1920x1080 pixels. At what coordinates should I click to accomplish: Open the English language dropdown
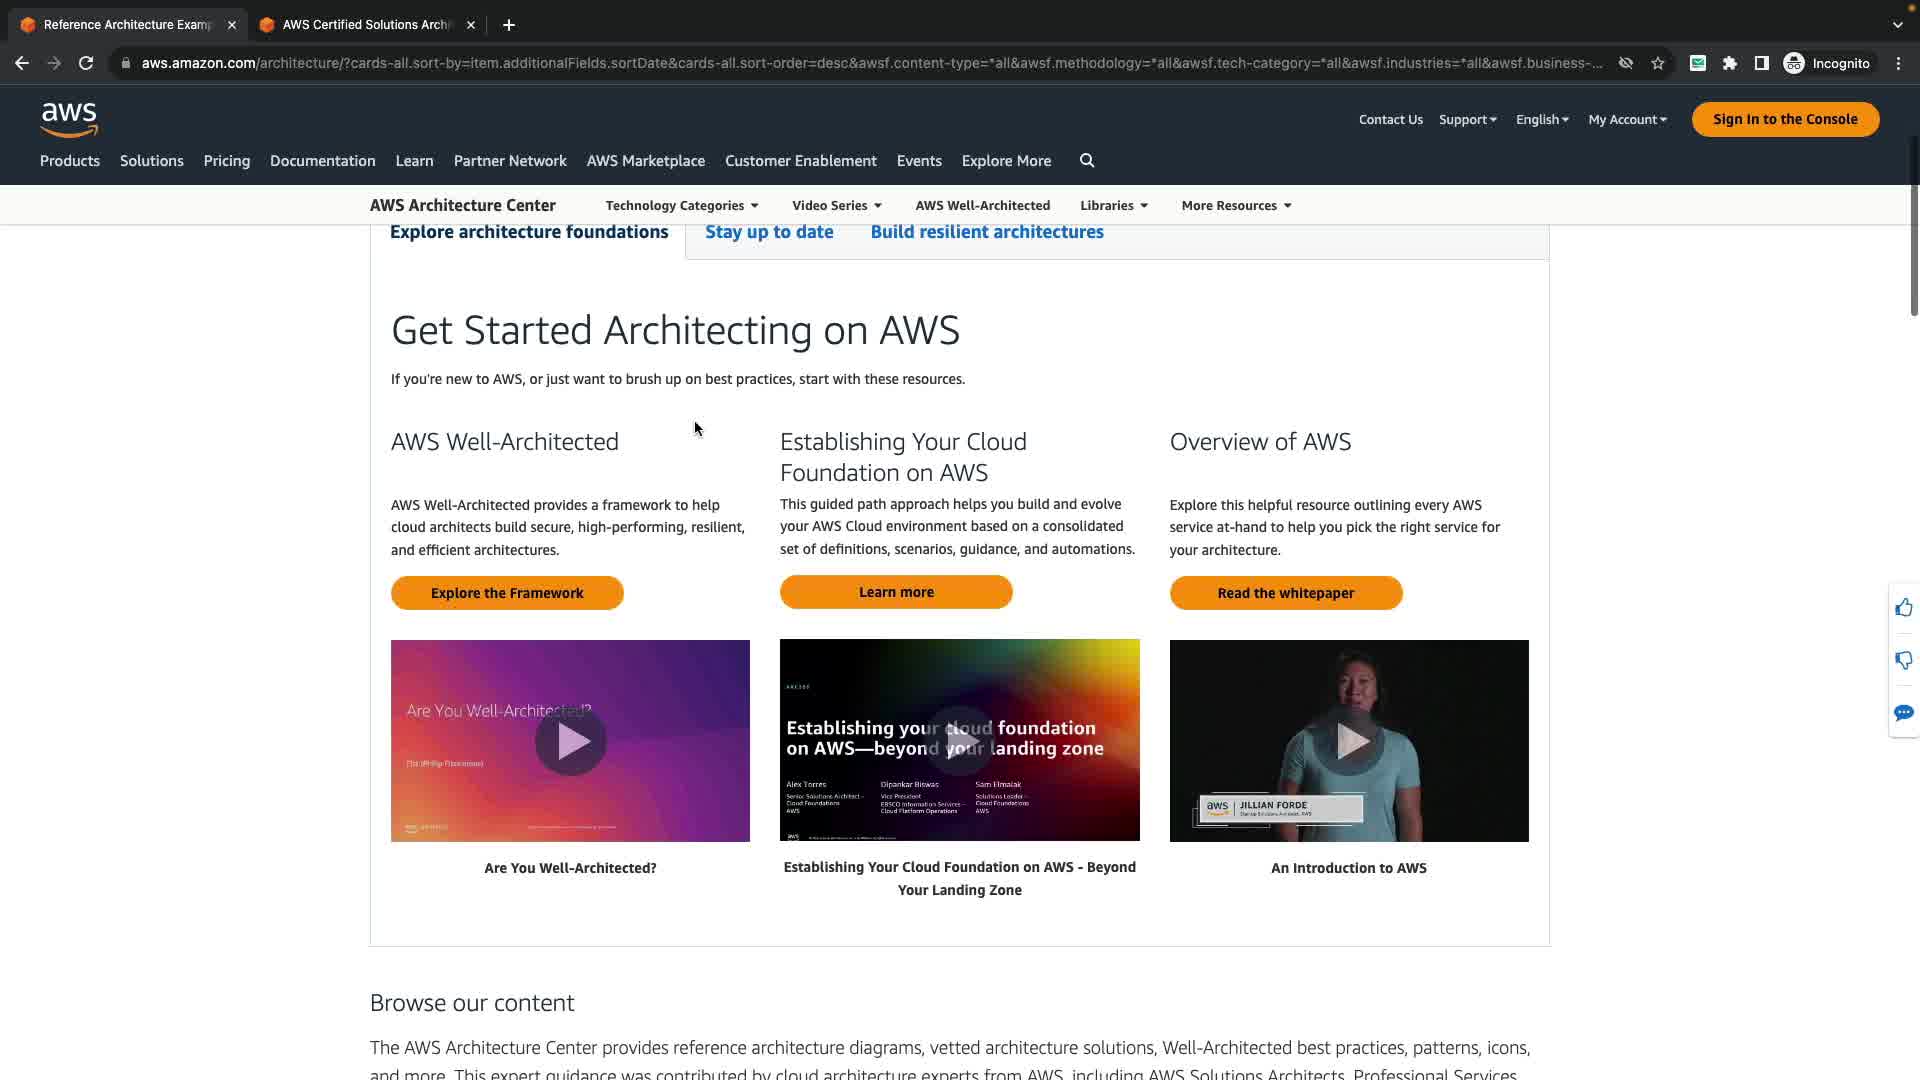(x=1541, y=120)
